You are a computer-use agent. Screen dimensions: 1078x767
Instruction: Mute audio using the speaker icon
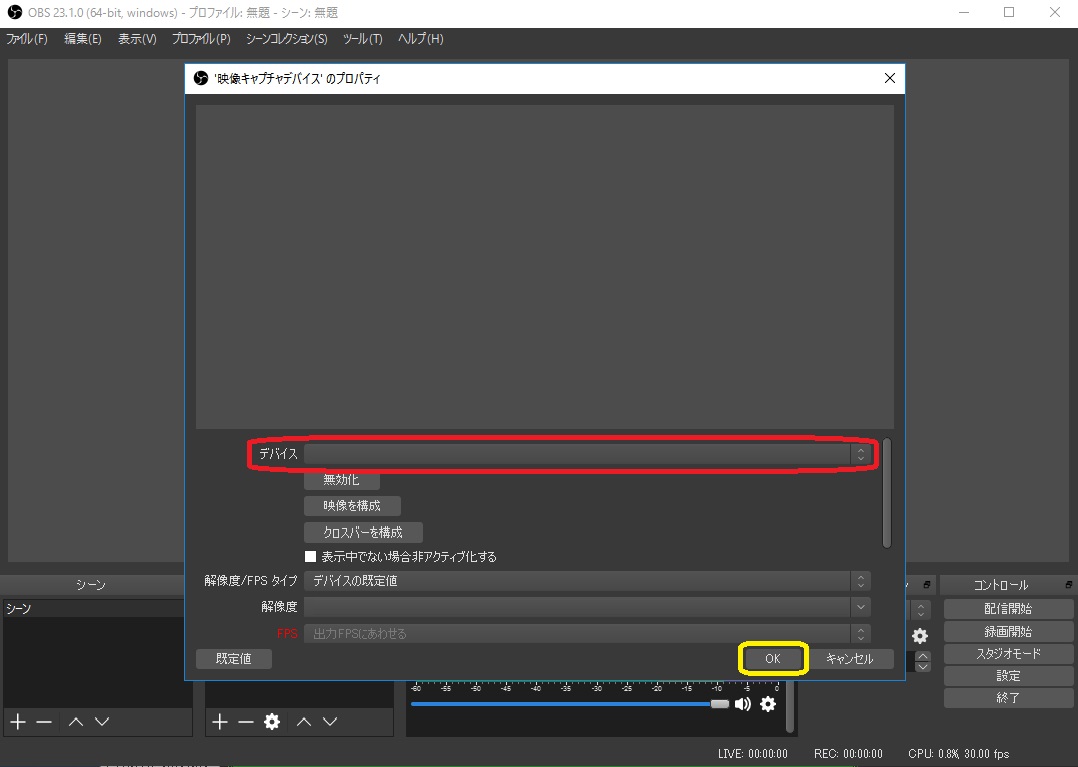click(x=743, y=704)
